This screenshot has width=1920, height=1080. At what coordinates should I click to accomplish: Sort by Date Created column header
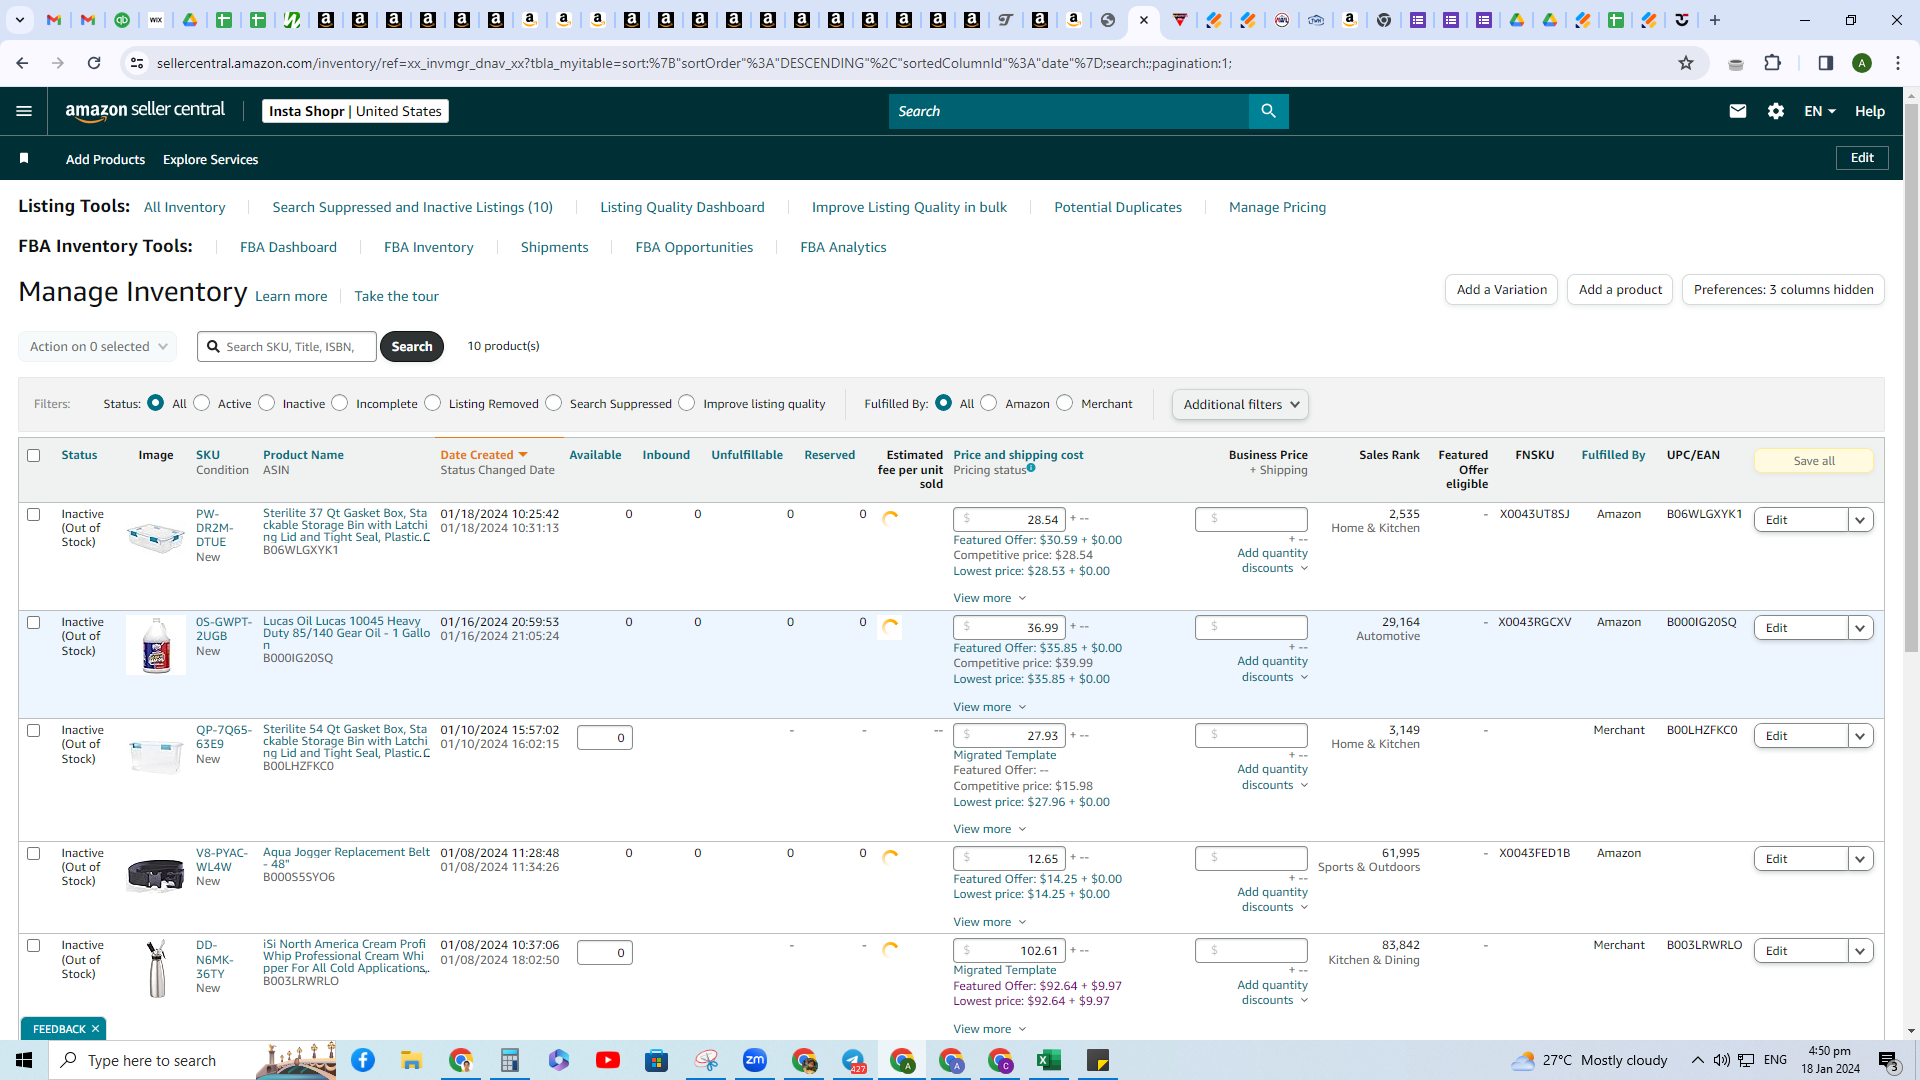click(x=483, y=455)
